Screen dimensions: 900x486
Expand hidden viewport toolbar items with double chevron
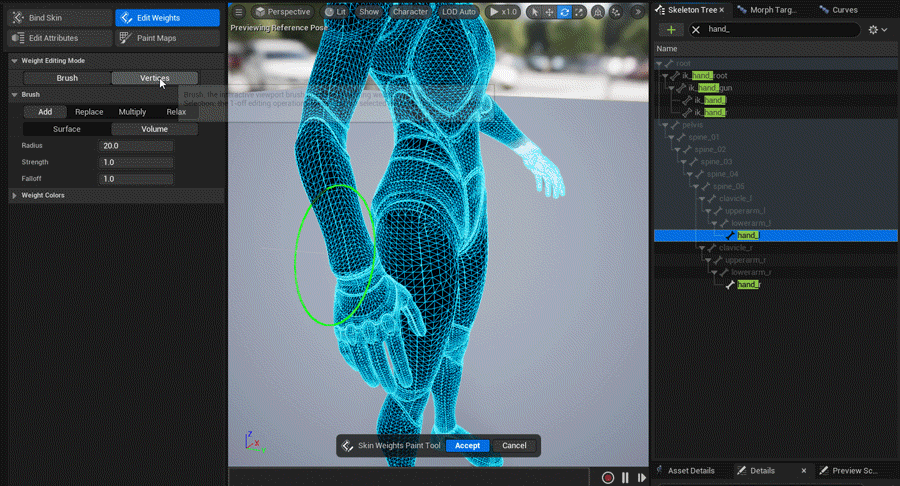point(638,11)
